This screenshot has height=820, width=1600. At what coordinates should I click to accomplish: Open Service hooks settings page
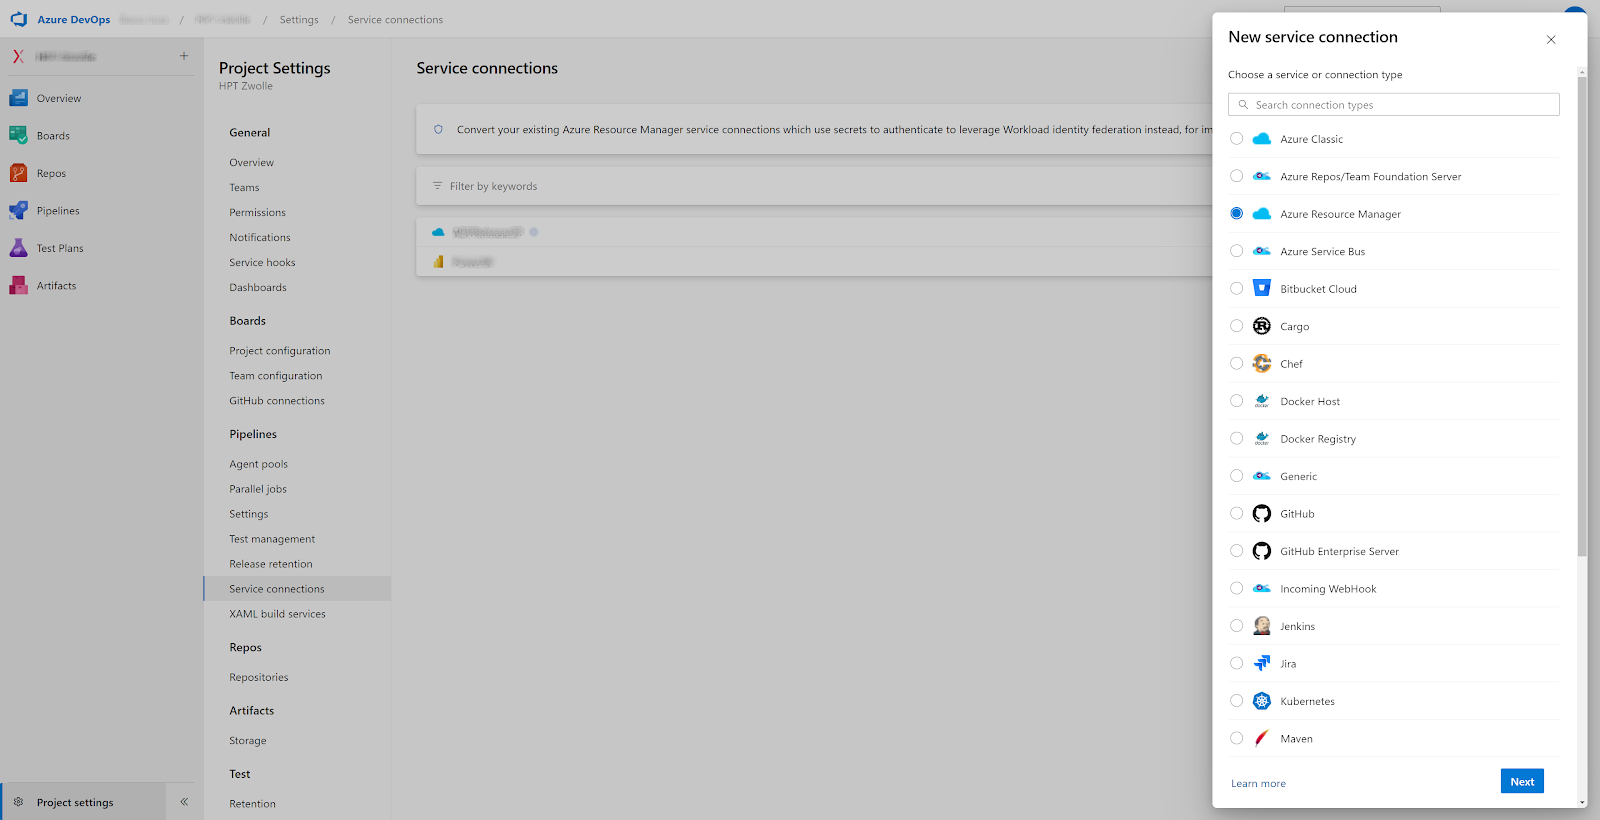coord(262,262)
